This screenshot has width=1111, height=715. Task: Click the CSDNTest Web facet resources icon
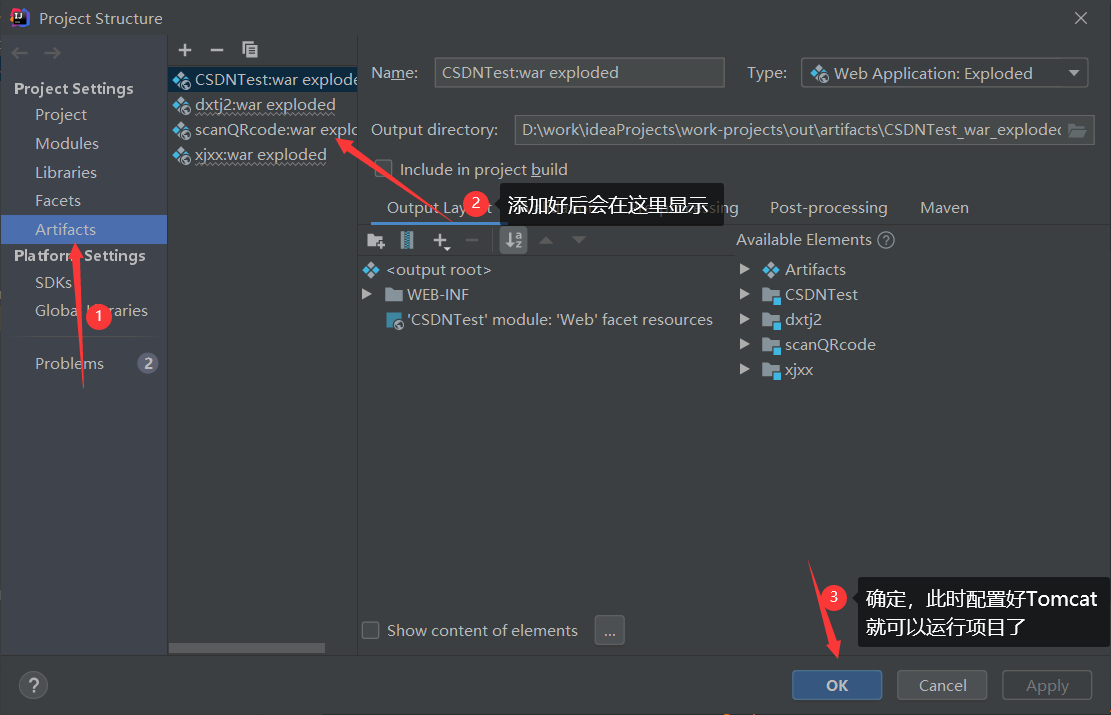[395, 320]
